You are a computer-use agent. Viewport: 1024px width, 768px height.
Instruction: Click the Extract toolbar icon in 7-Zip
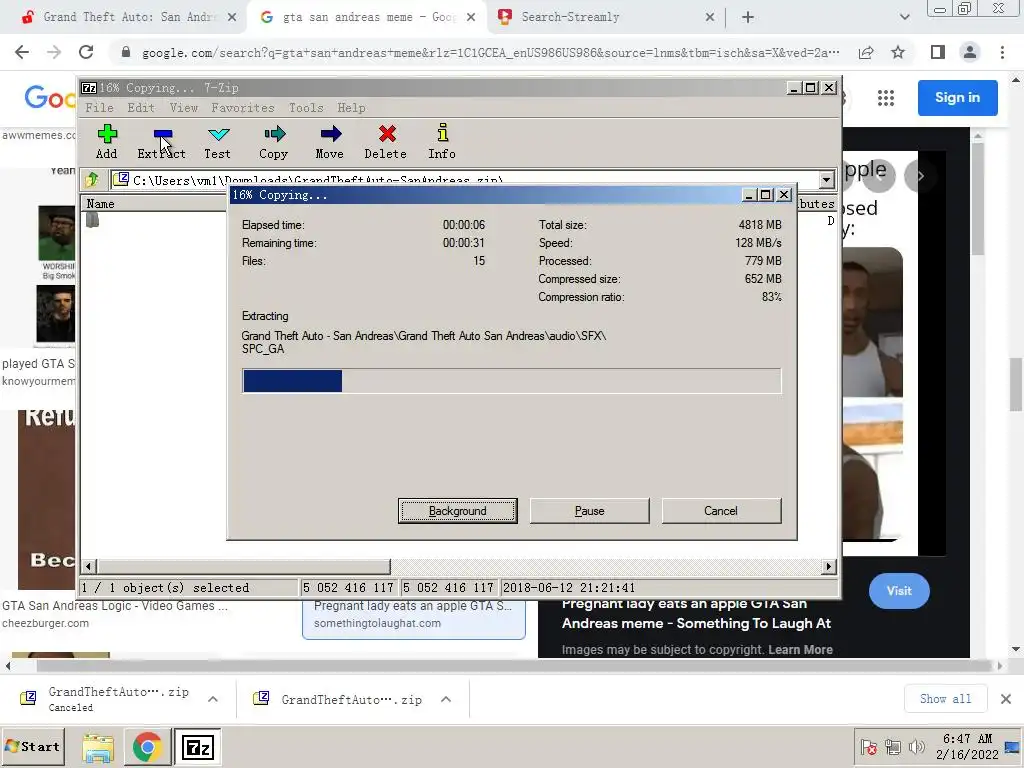click(x=161, y=142)
